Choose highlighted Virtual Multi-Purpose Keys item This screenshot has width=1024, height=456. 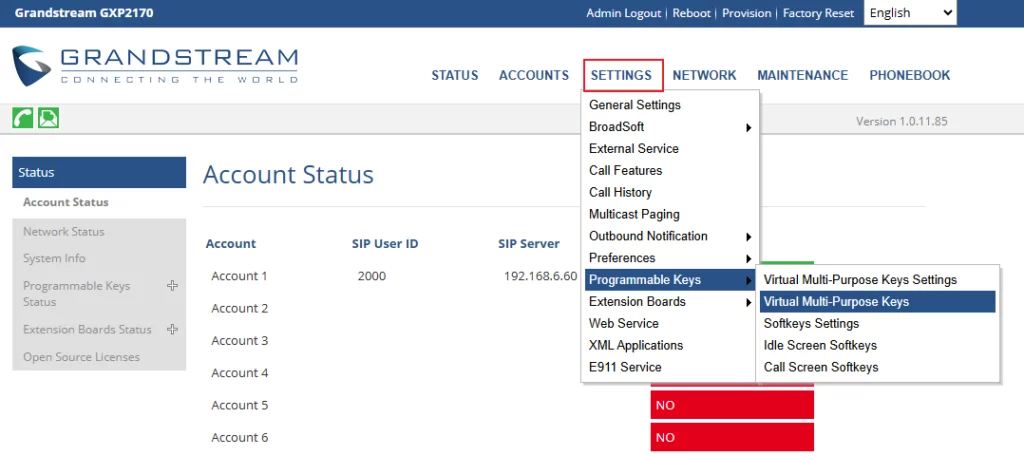(878, 302)
